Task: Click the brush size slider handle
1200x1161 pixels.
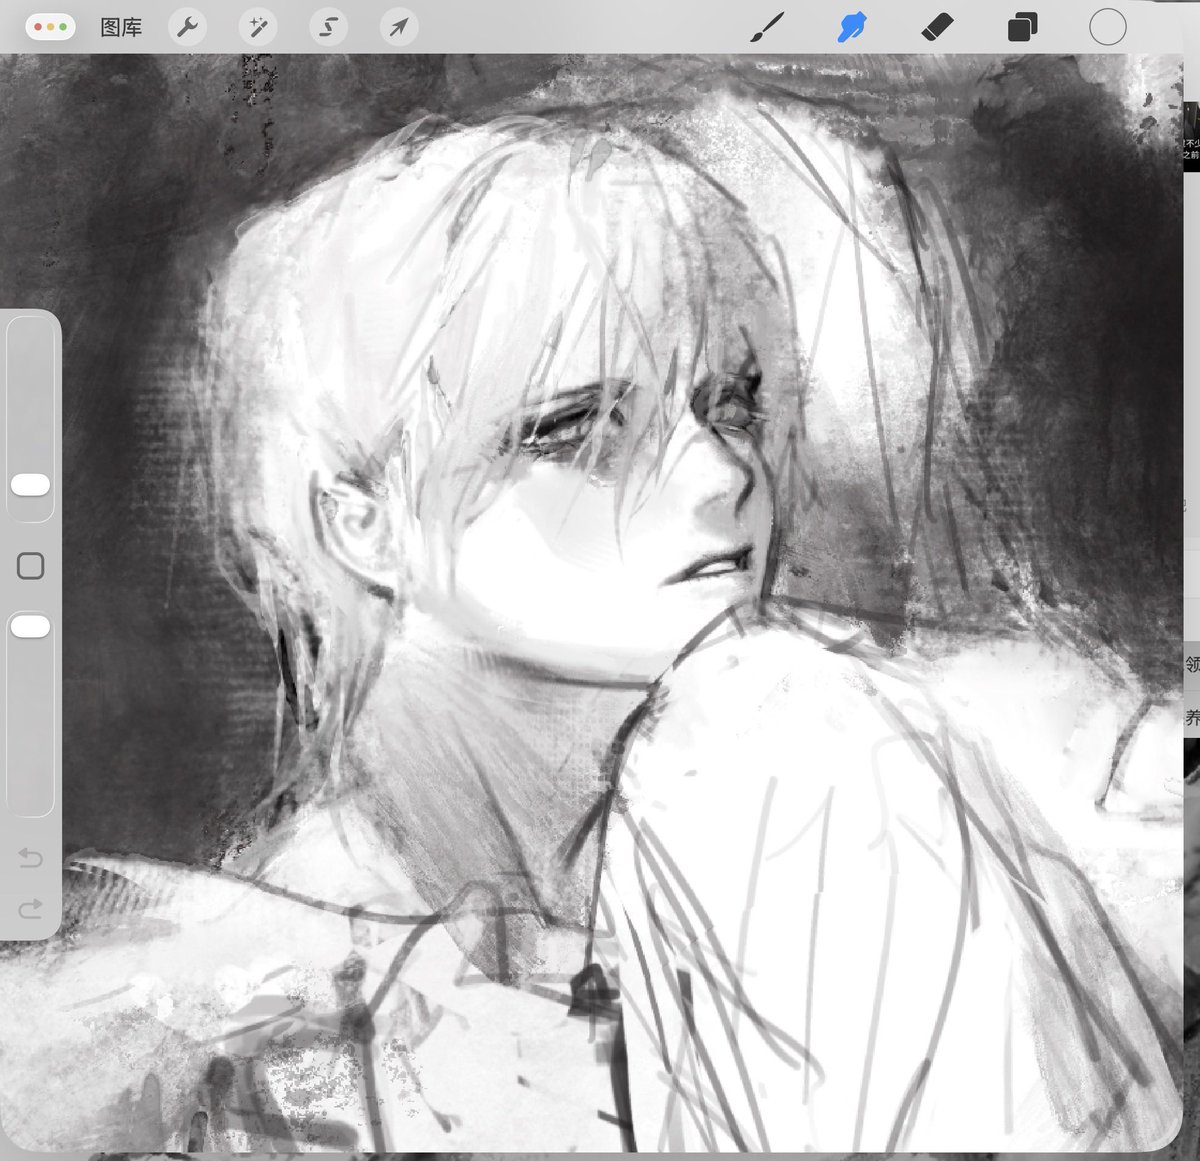Action: click(30, 485)
